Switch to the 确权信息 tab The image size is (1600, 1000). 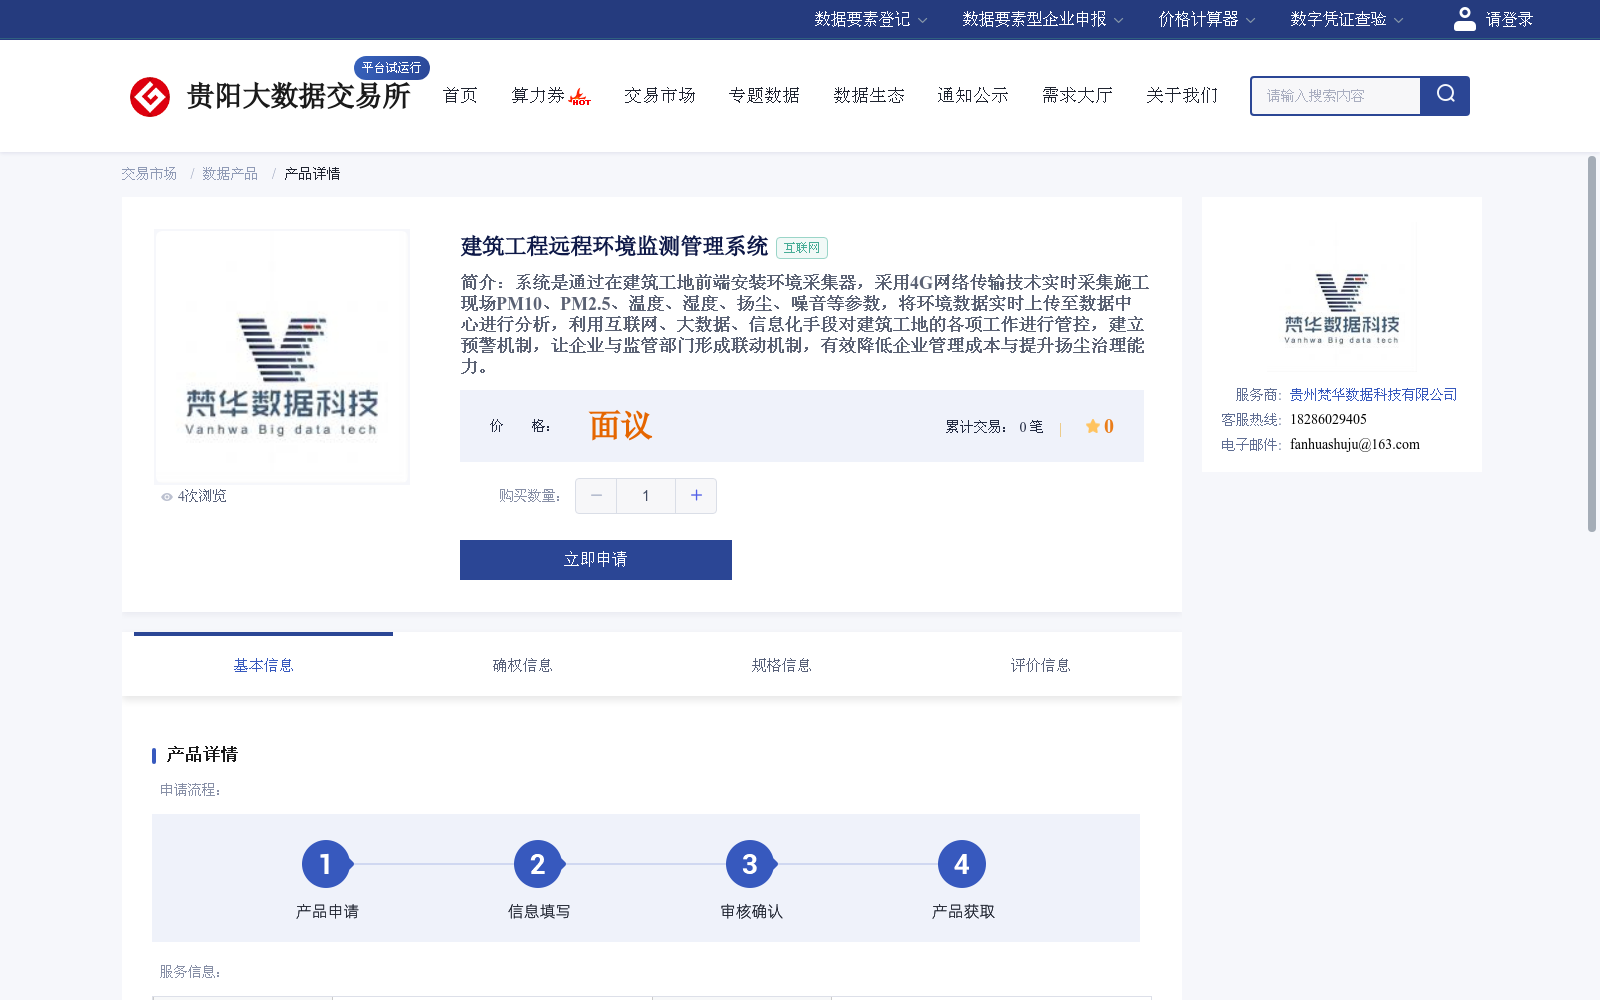[522, 665]
